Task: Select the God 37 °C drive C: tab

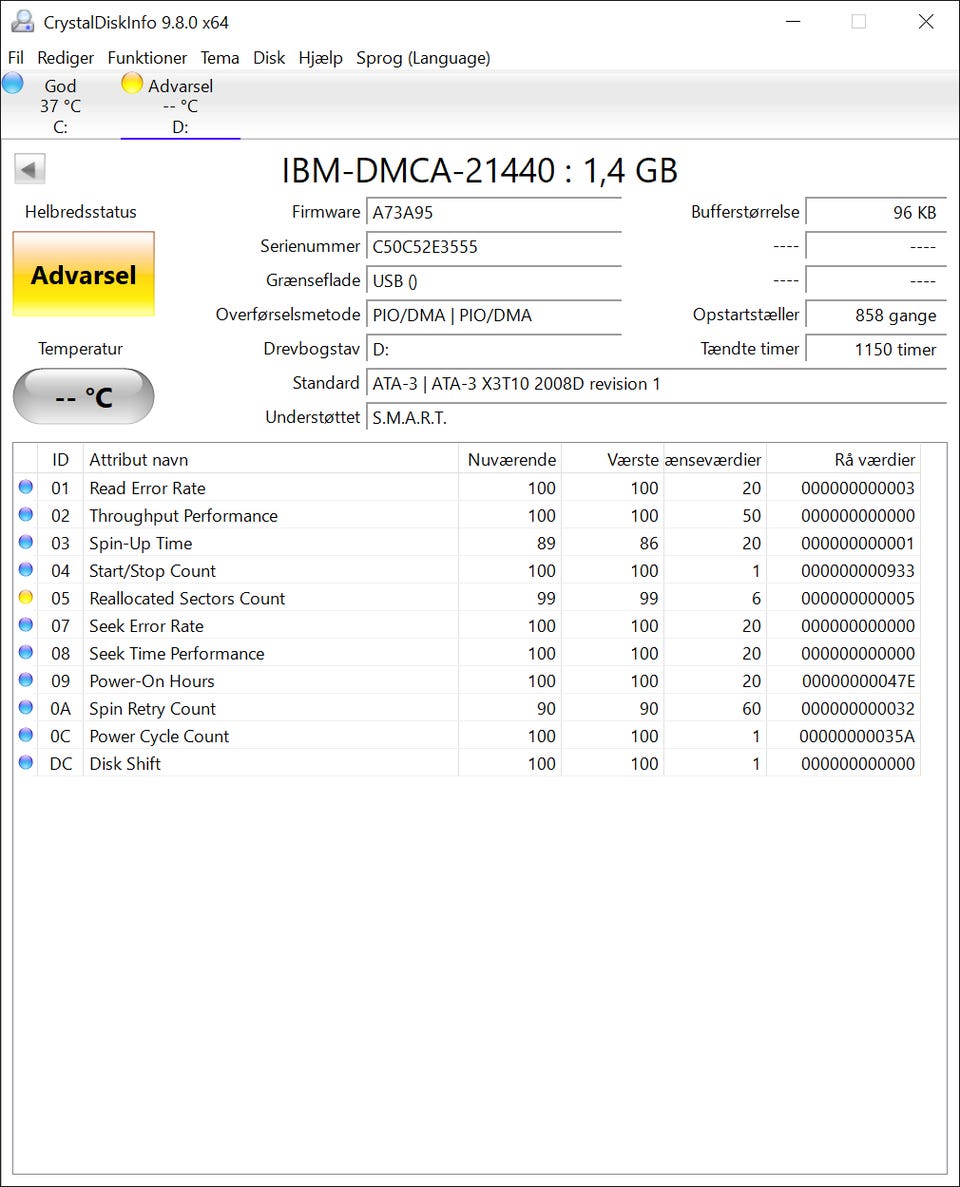Action: coord(60,106)
